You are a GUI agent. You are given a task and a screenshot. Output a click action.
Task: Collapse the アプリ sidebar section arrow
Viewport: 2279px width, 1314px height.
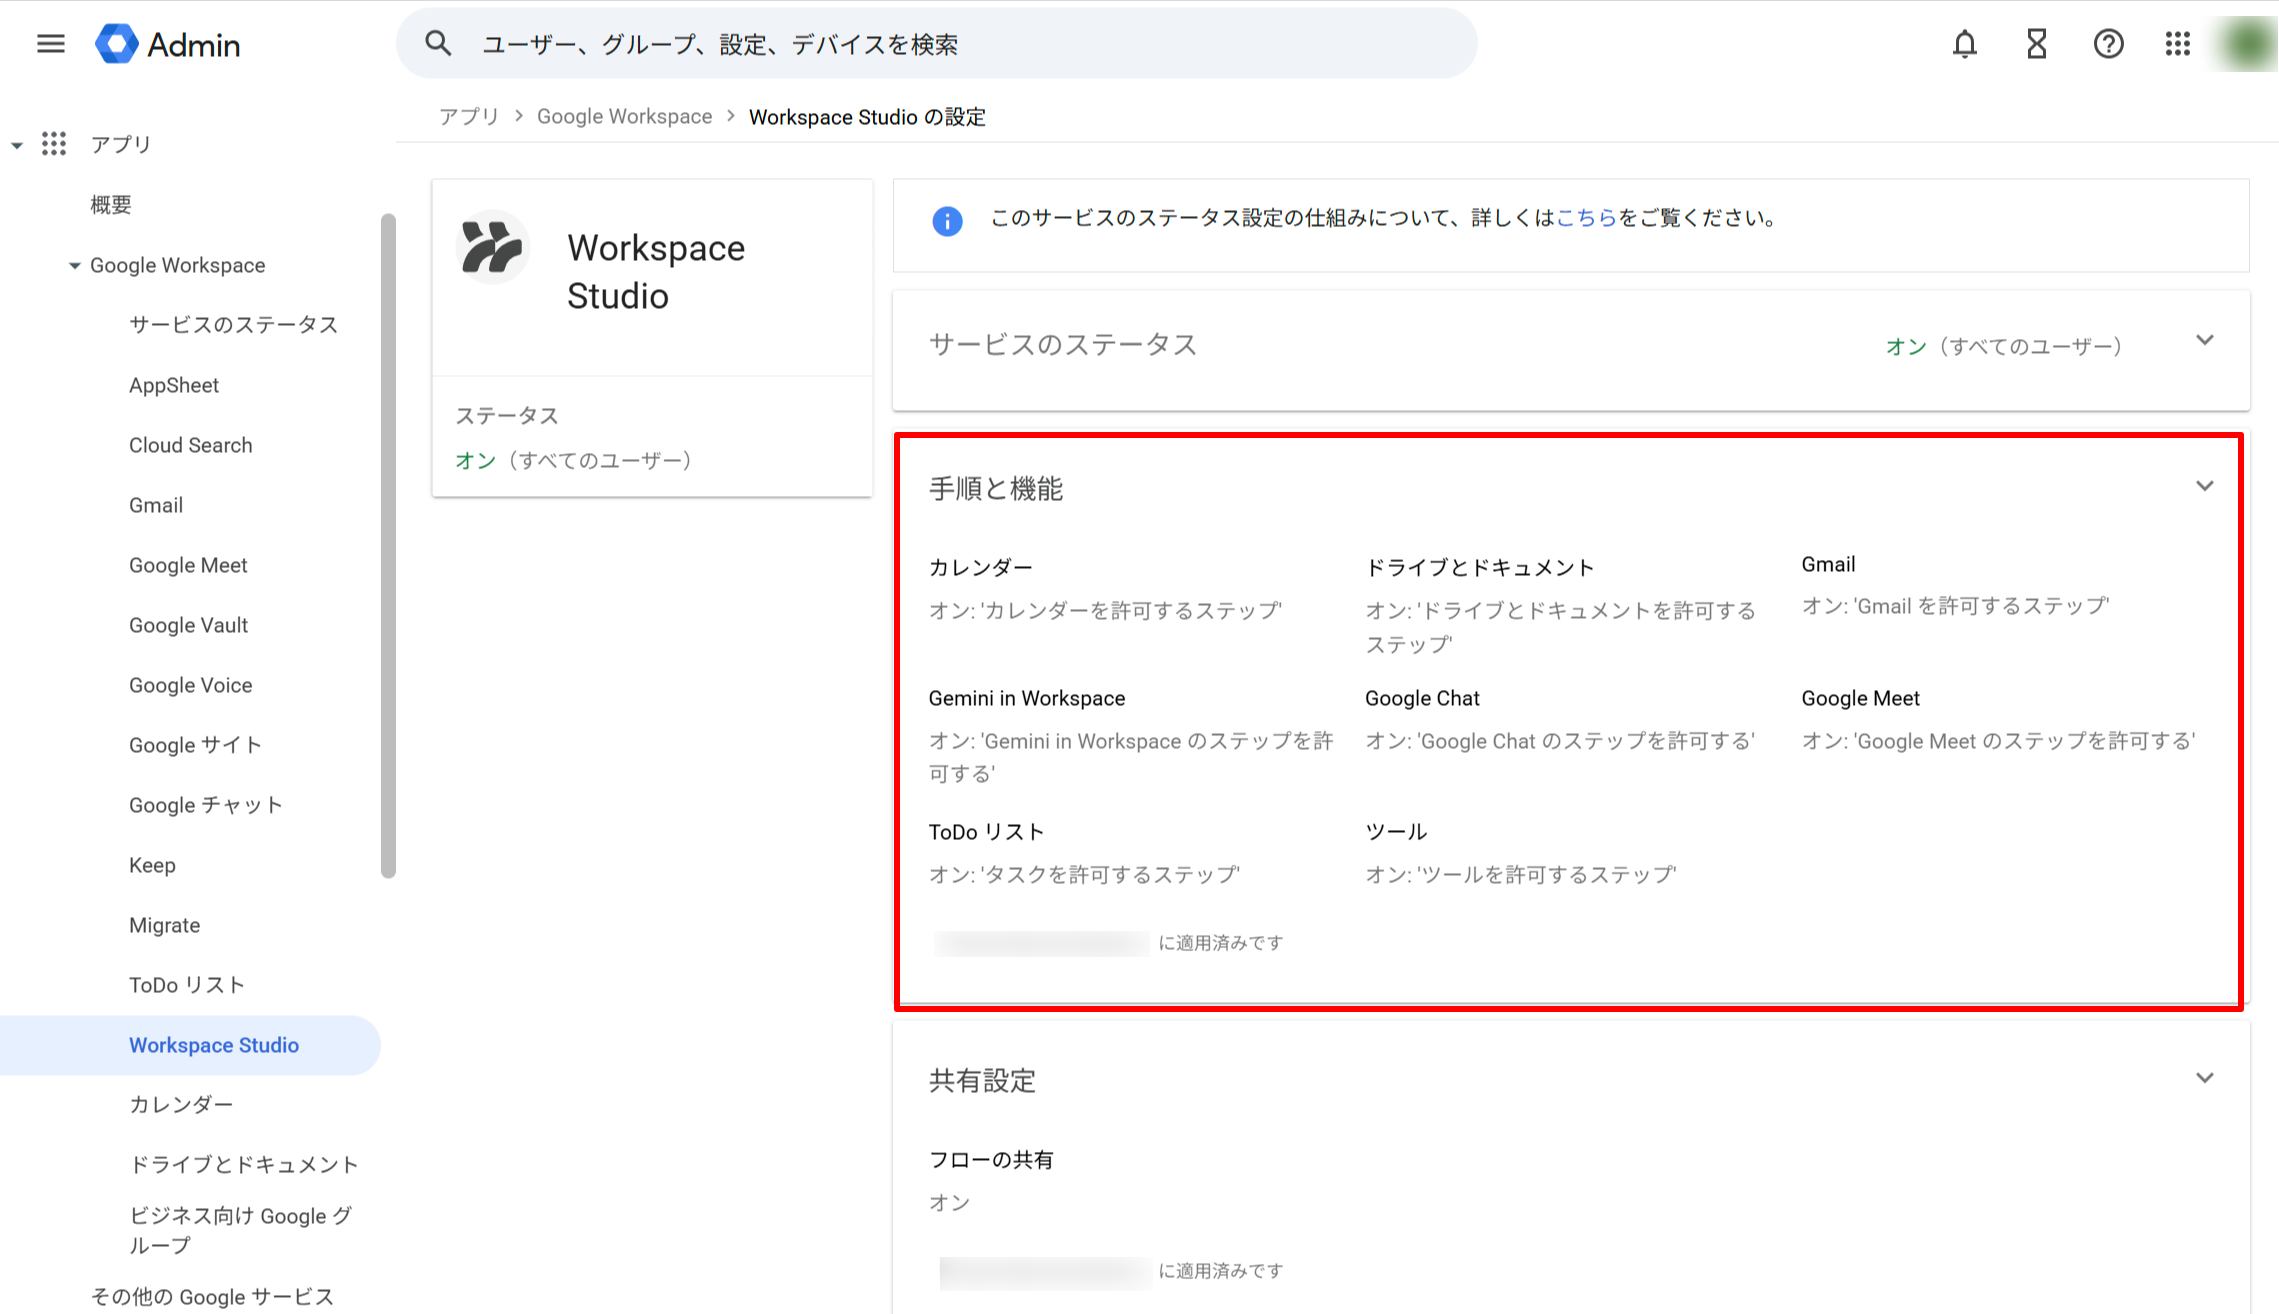(17, 145)
